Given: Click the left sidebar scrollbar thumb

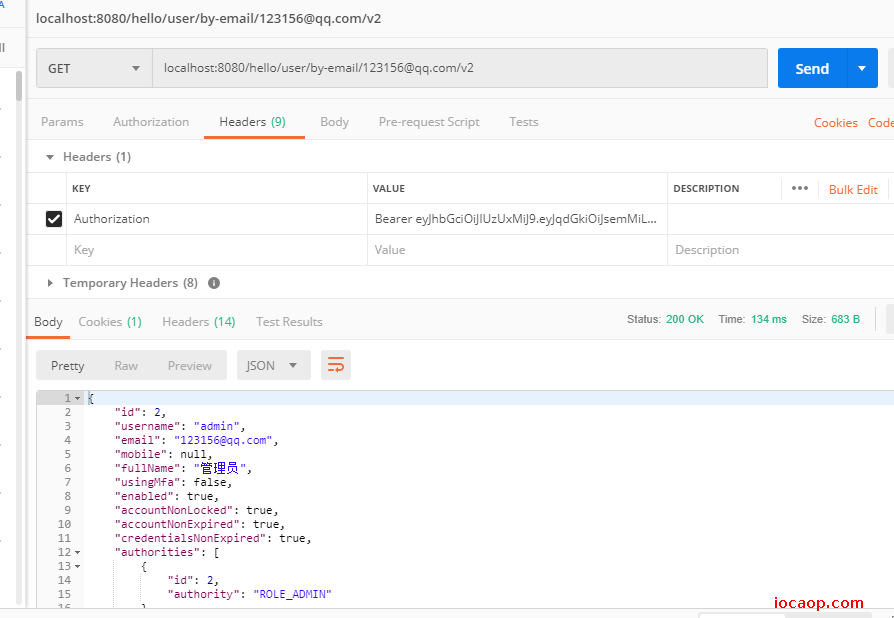Looking at the screenshot, I should 19,86.
